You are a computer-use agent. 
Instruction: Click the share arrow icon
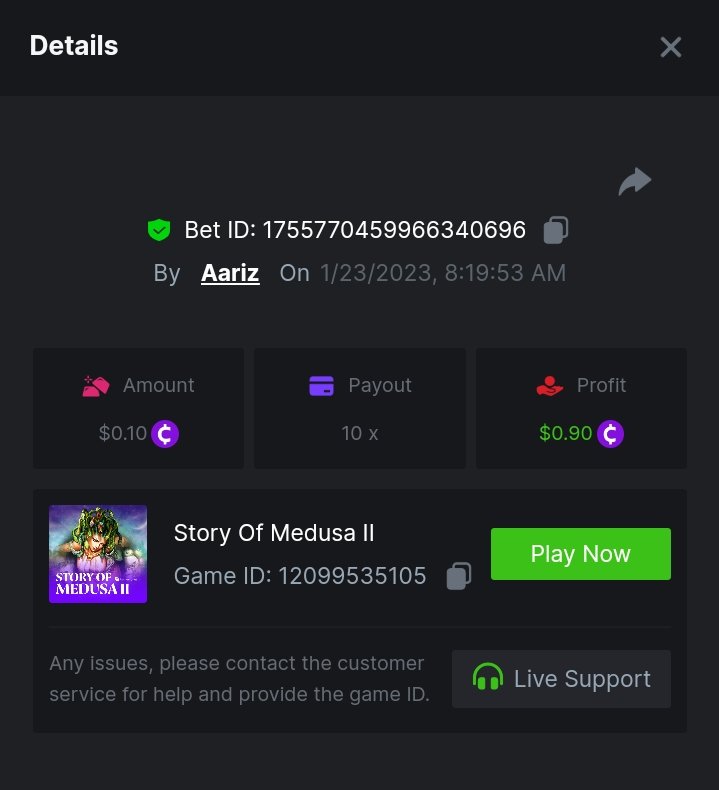tap(635, 182)
